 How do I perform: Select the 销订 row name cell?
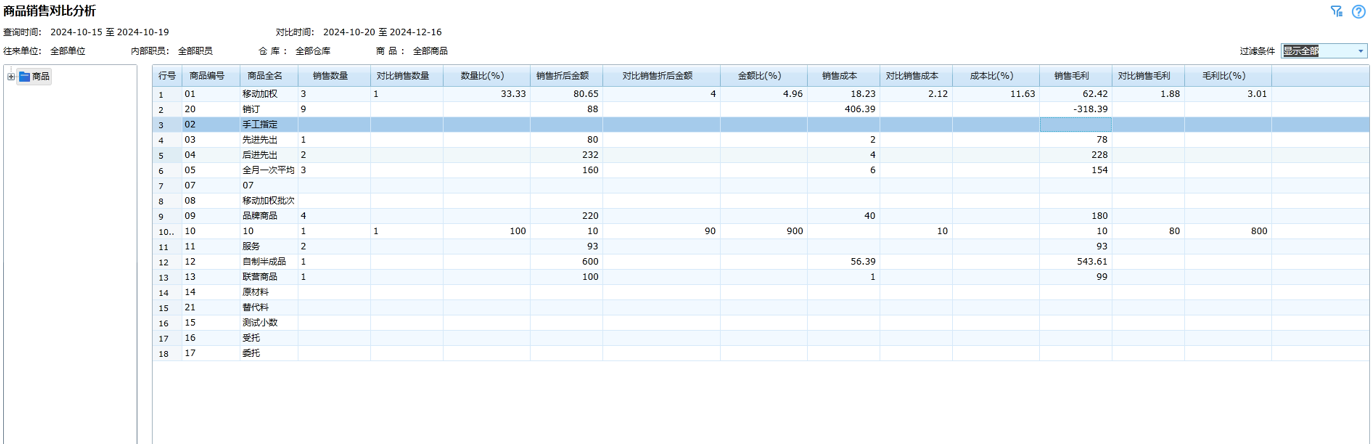pyautogui.click(x=251, y=109)
